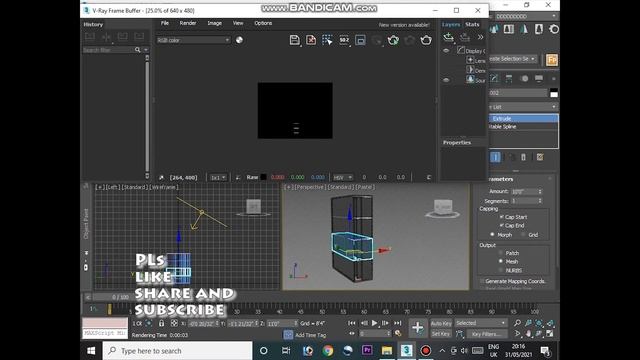Image resolution: width=640 pixels, height=360 pixels.
Task: Clear the frame buffer image
Action: pos(311,40)
